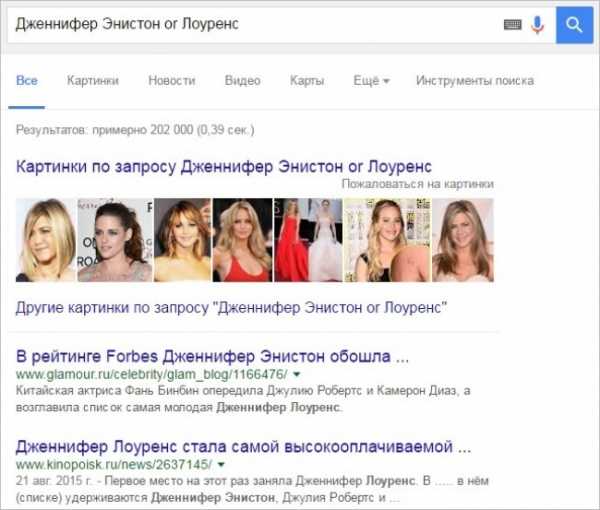Viewport: 600px width, 510px height.
Task: Open the Картинки по запросу heading link
Action: (224, 166)
